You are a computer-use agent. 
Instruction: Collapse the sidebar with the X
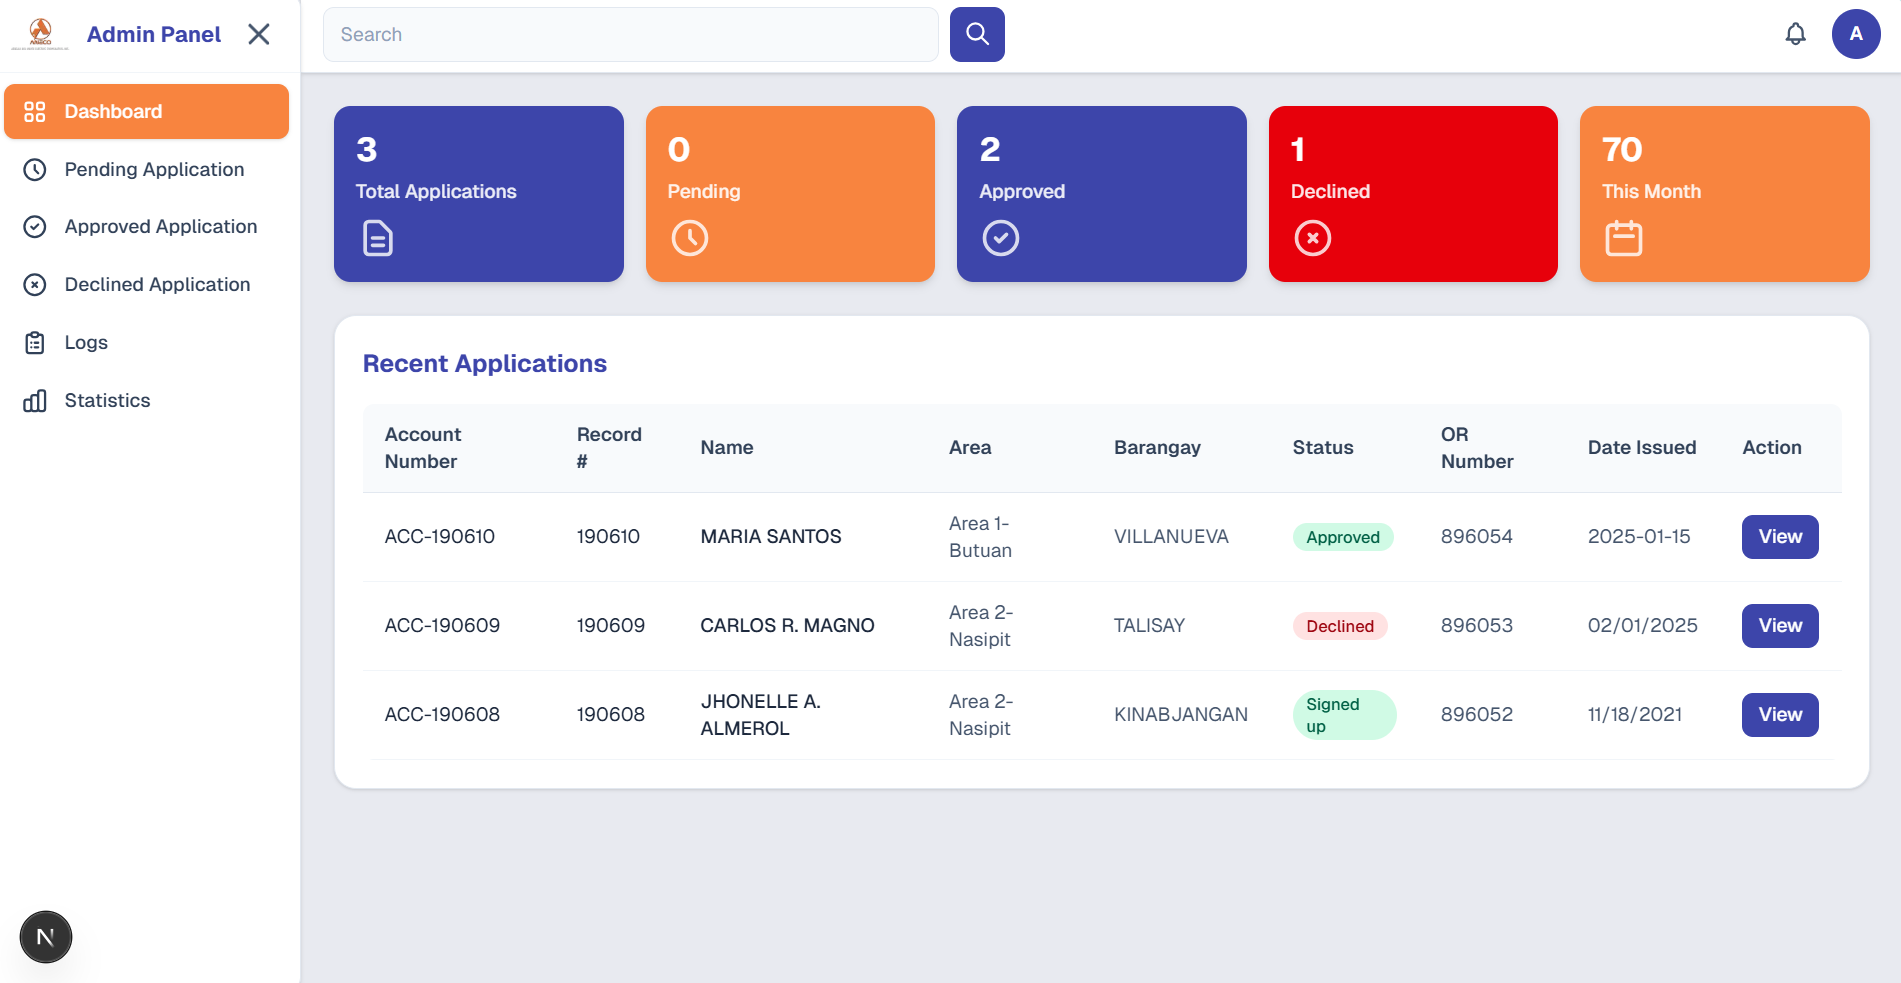click(x=258, y=33)
